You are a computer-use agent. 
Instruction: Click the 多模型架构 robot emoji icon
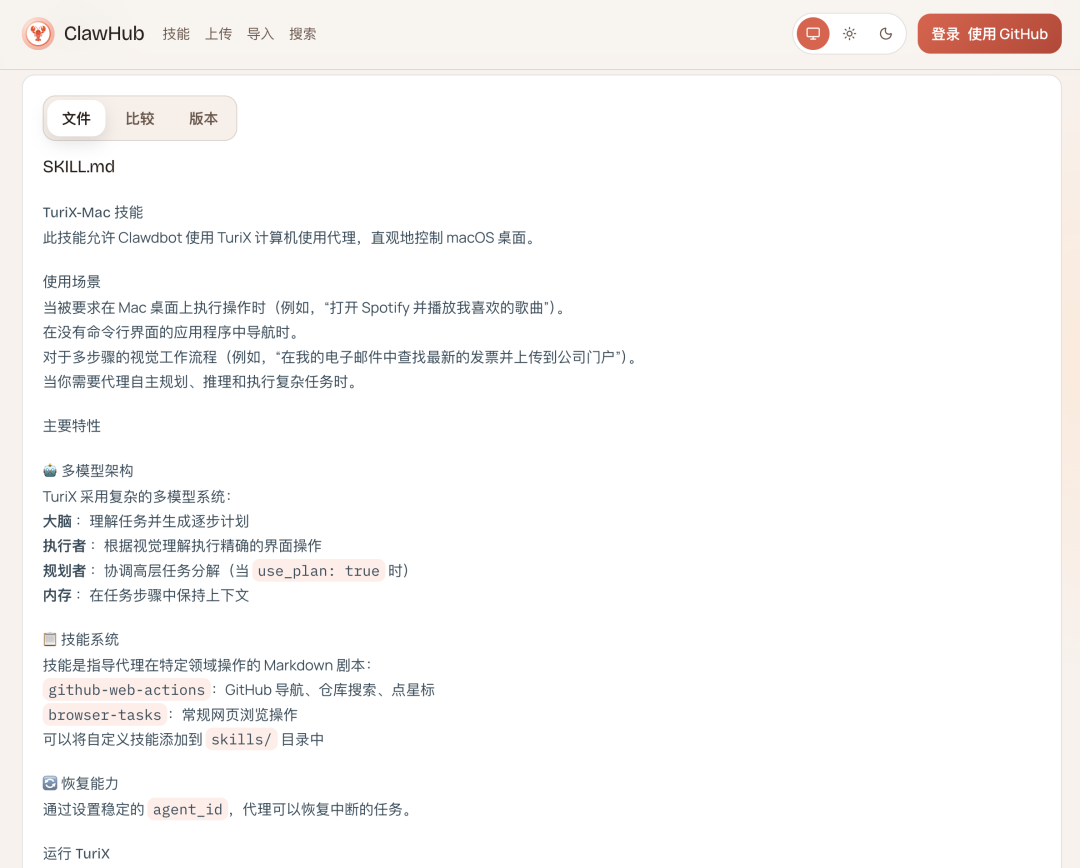pos(51,470)
